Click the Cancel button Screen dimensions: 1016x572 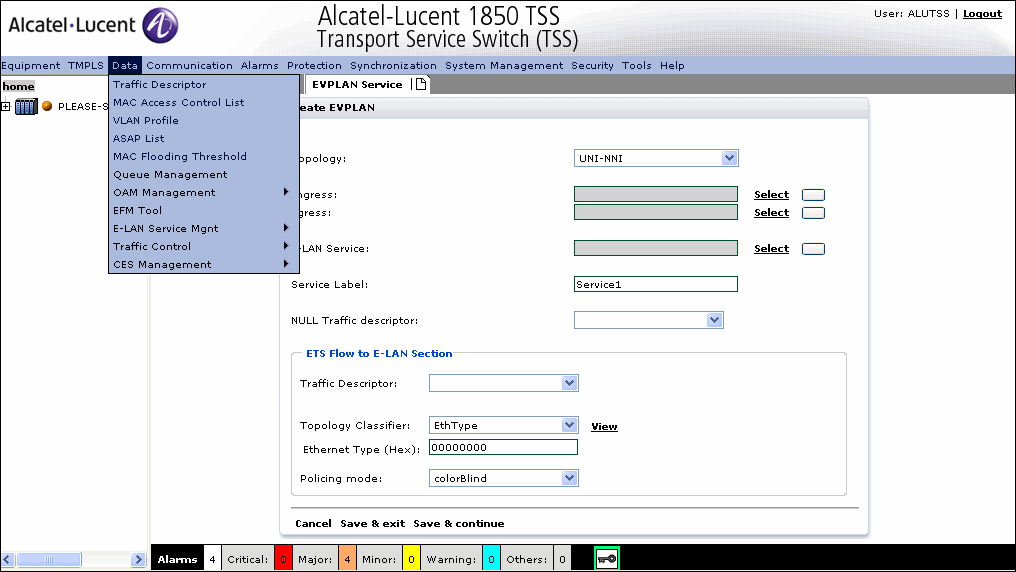pyautogui.click(x=313, y=523)
